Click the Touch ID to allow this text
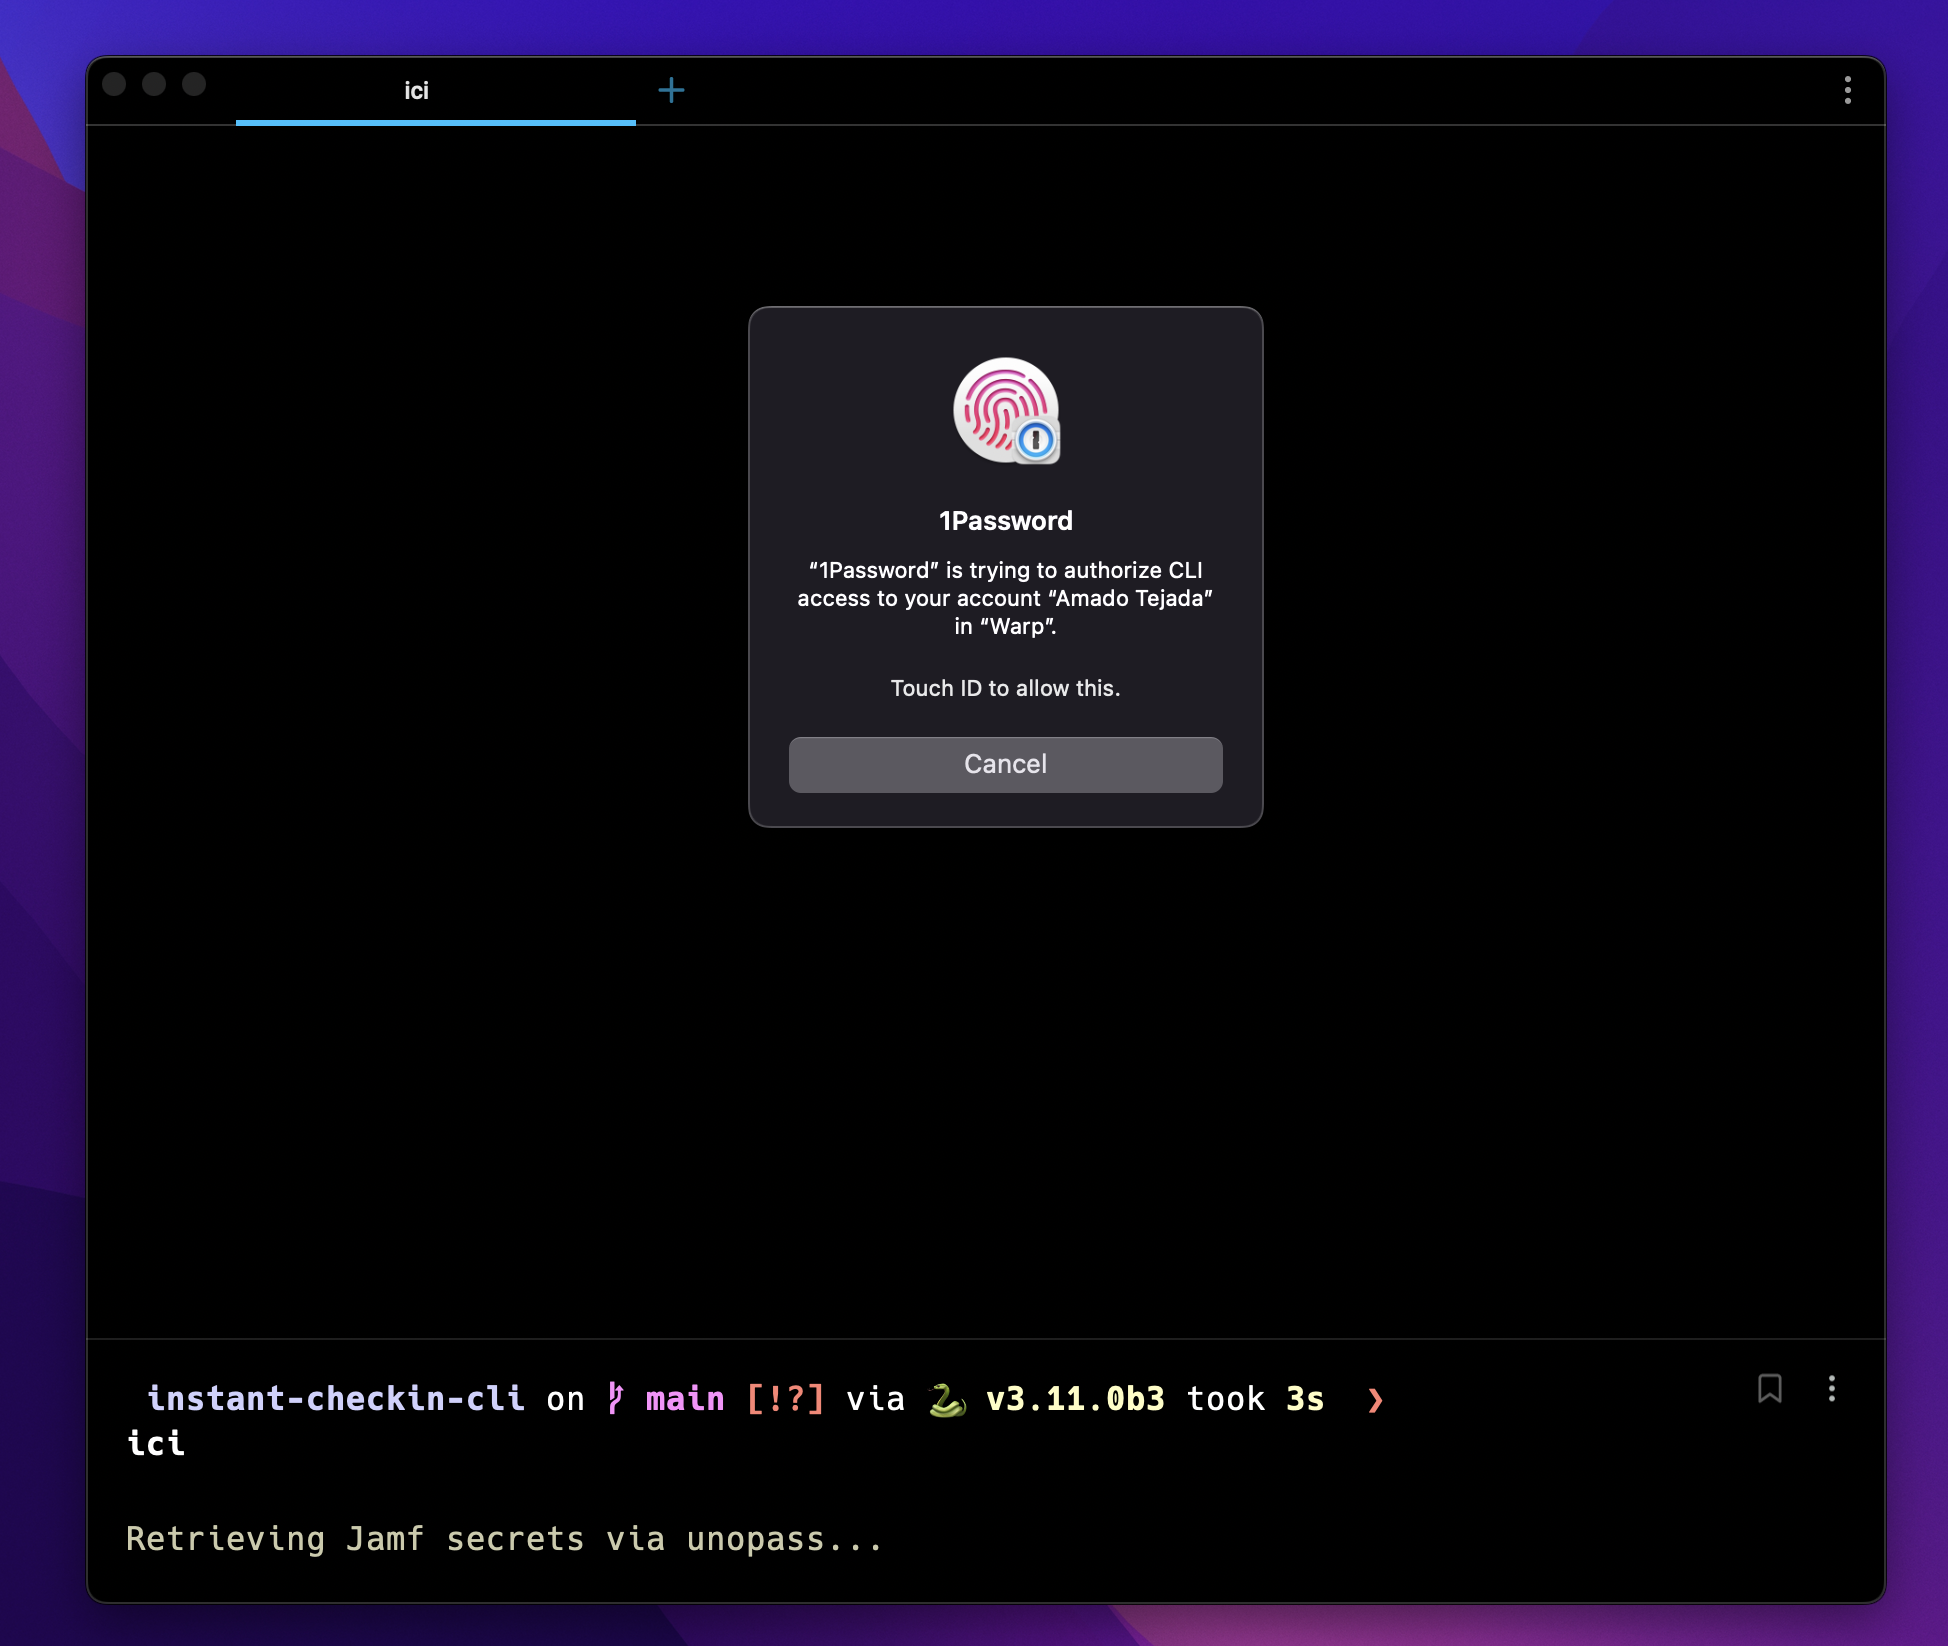This screenshot has height=1646, width=1948. click(x=1005, y=688)
